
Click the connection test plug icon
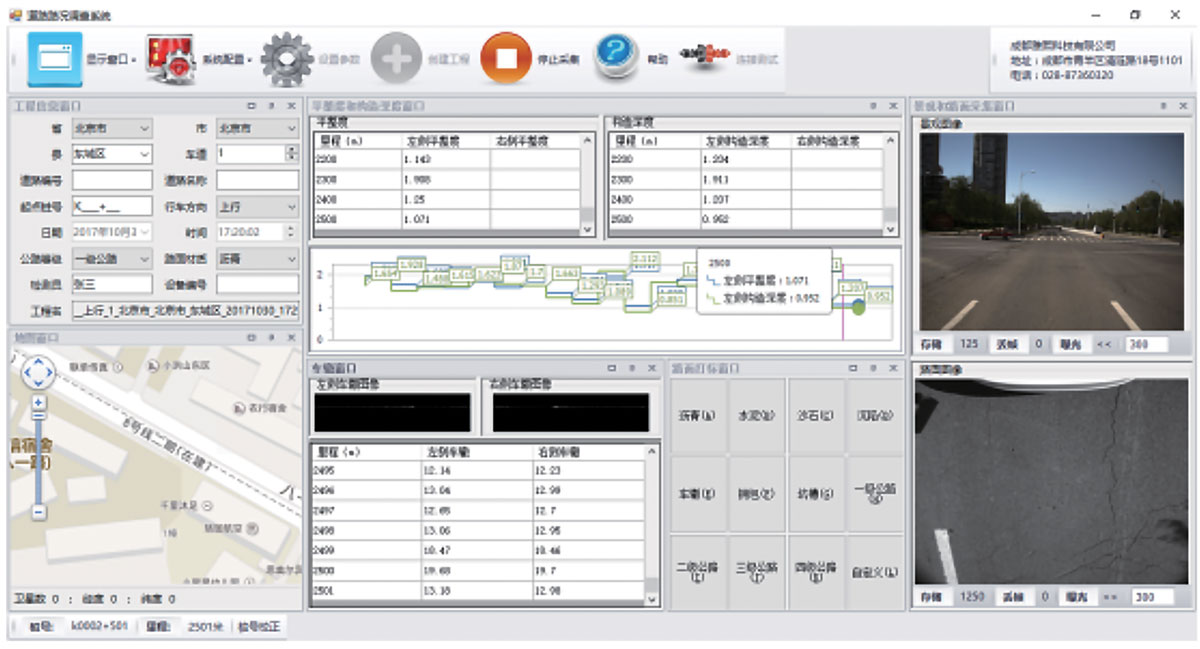tap(704, 59)
